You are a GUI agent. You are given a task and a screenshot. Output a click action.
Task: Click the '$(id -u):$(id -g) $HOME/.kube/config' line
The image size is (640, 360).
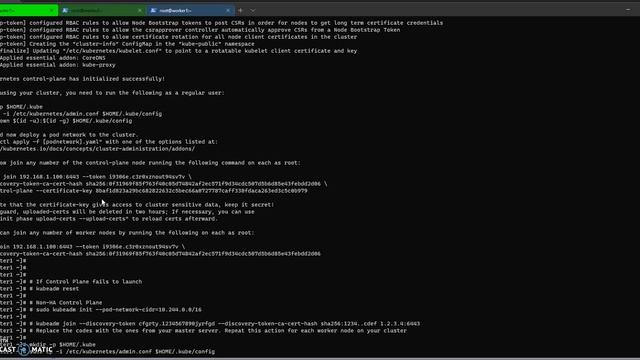point(66,121)
